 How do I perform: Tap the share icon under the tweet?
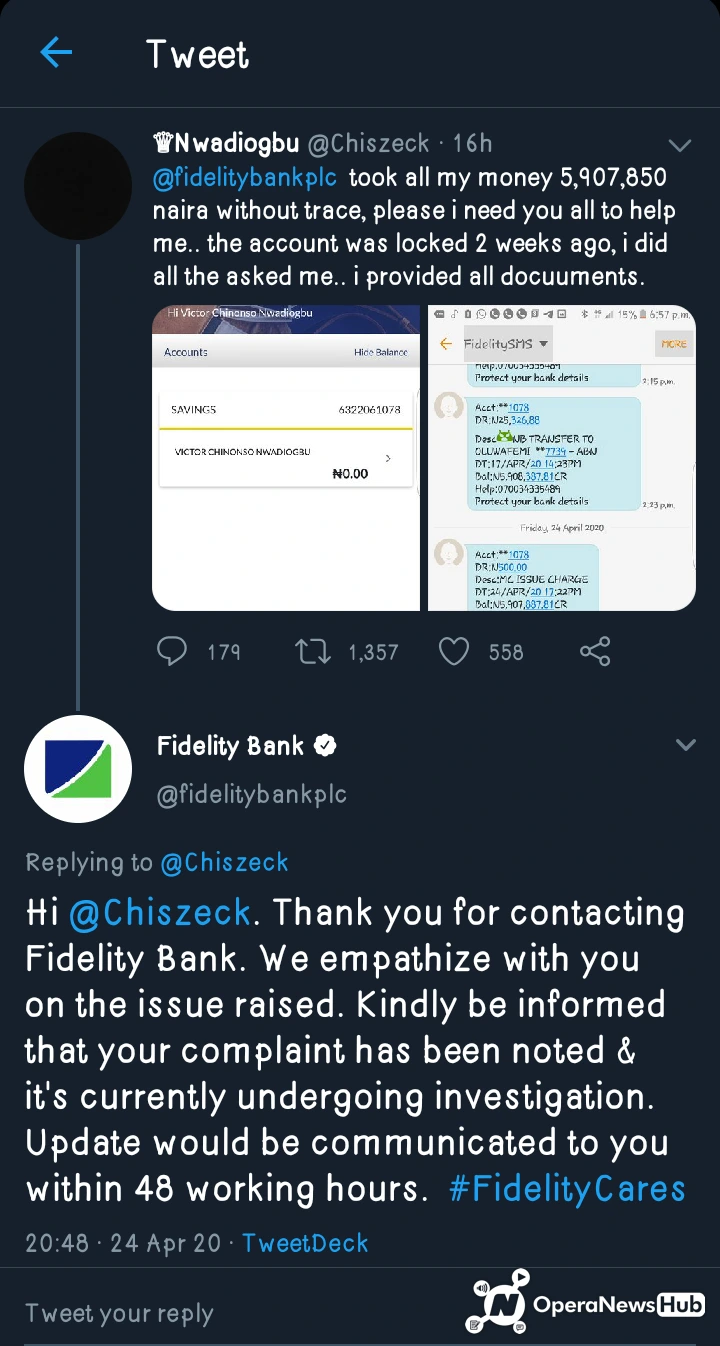(x=595, y=652)
